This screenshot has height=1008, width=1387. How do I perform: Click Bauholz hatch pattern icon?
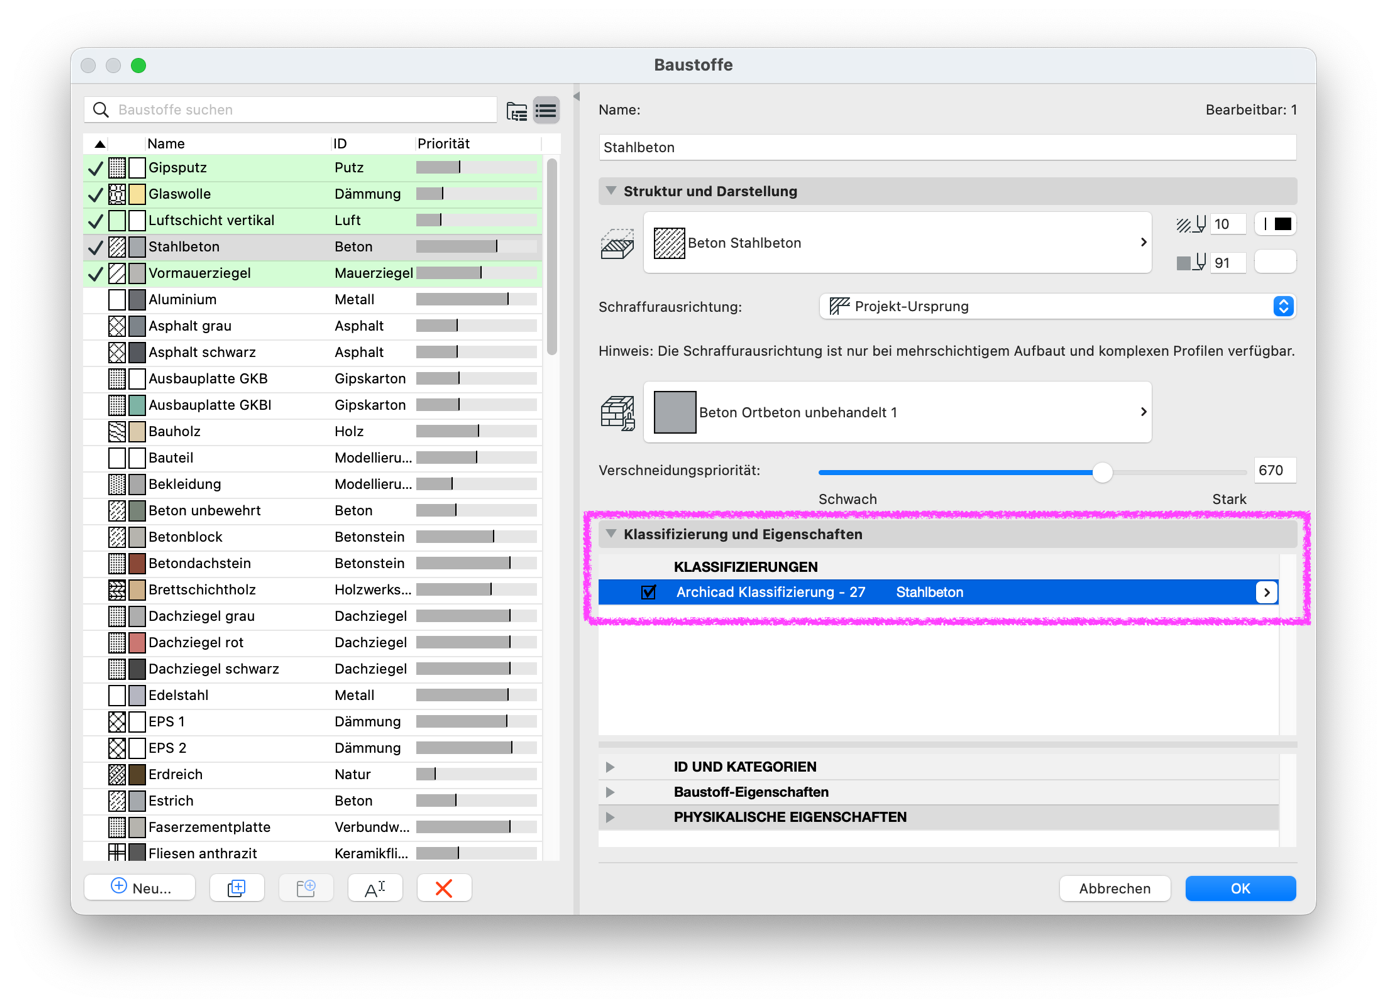(x=117, y=432)
